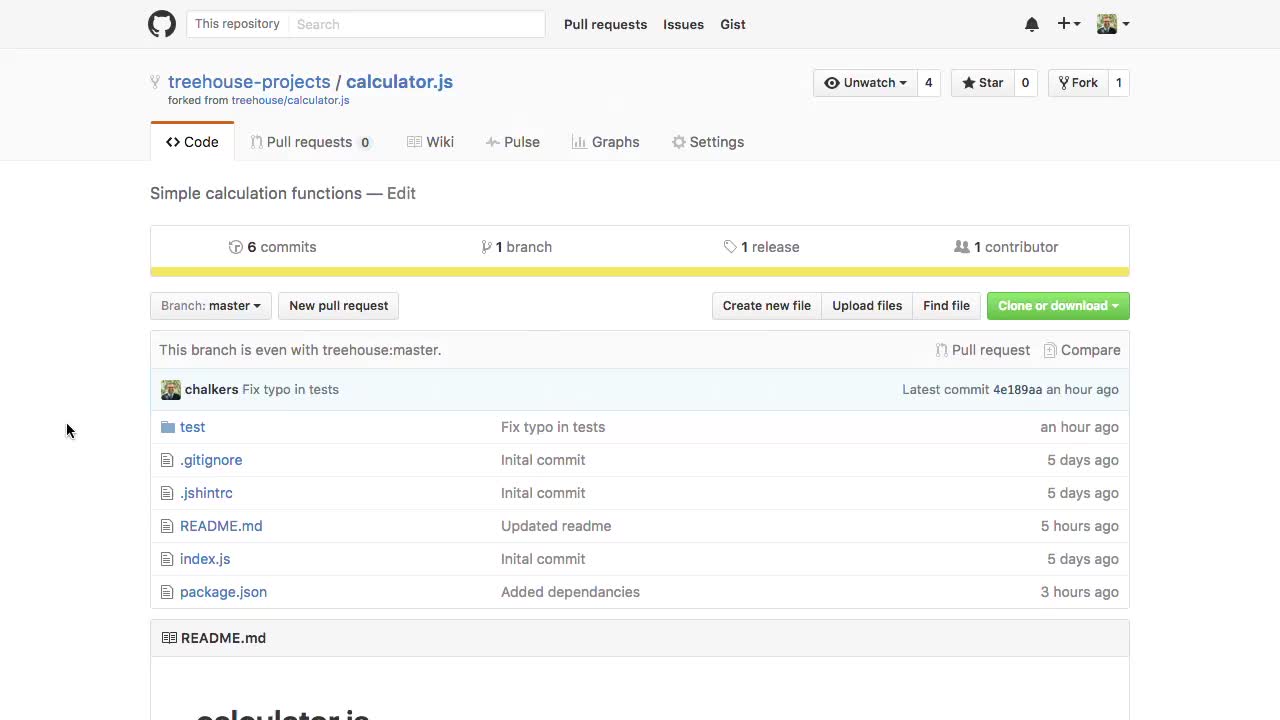
Task: Click the New pull request button
Action: [338, 306]
